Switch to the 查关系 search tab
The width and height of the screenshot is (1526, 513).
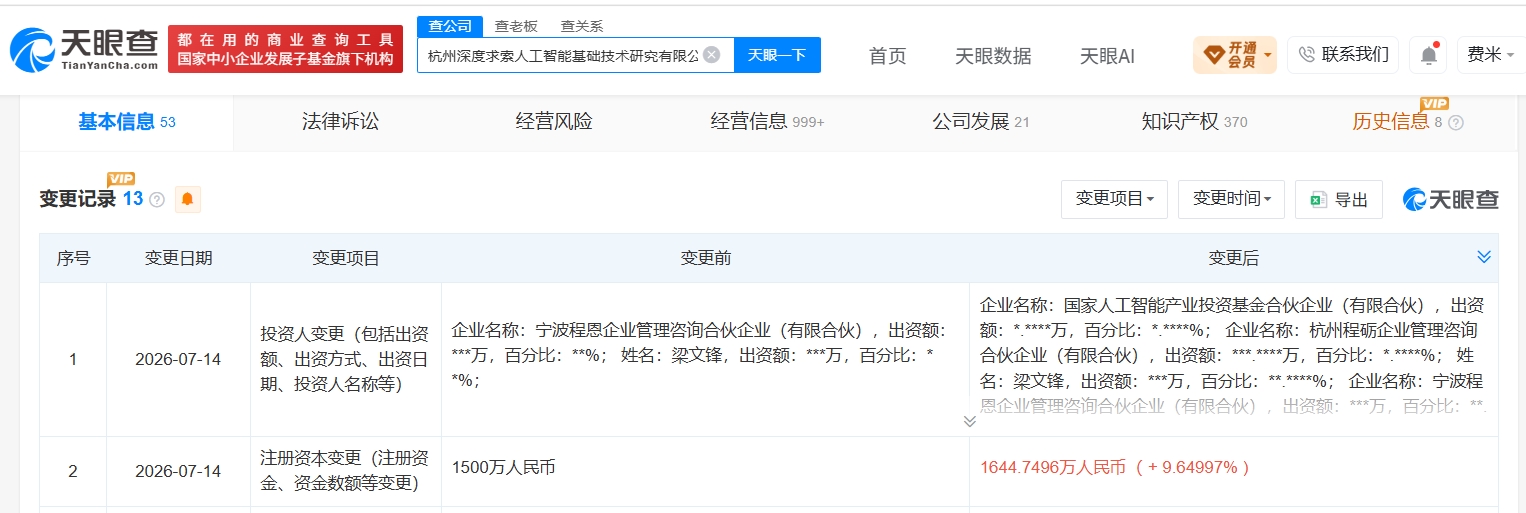tap(582, 27)
